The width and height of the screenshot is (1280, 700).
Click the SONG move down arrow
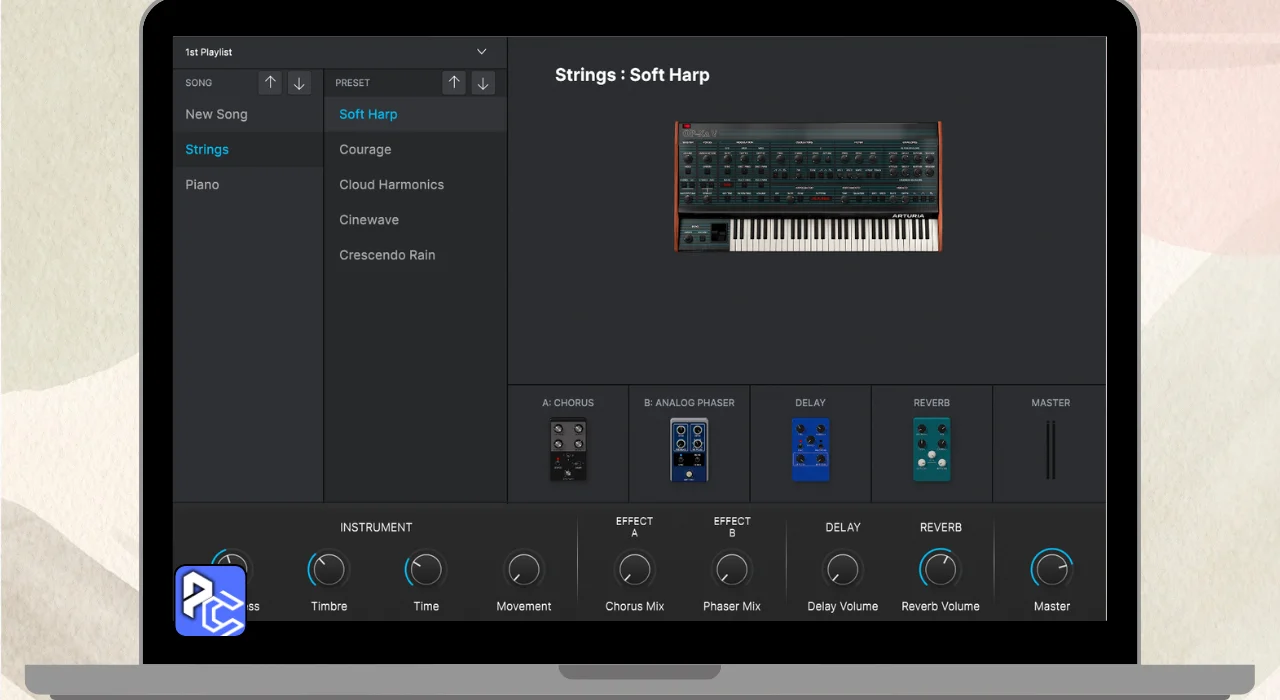click(298, 83)
